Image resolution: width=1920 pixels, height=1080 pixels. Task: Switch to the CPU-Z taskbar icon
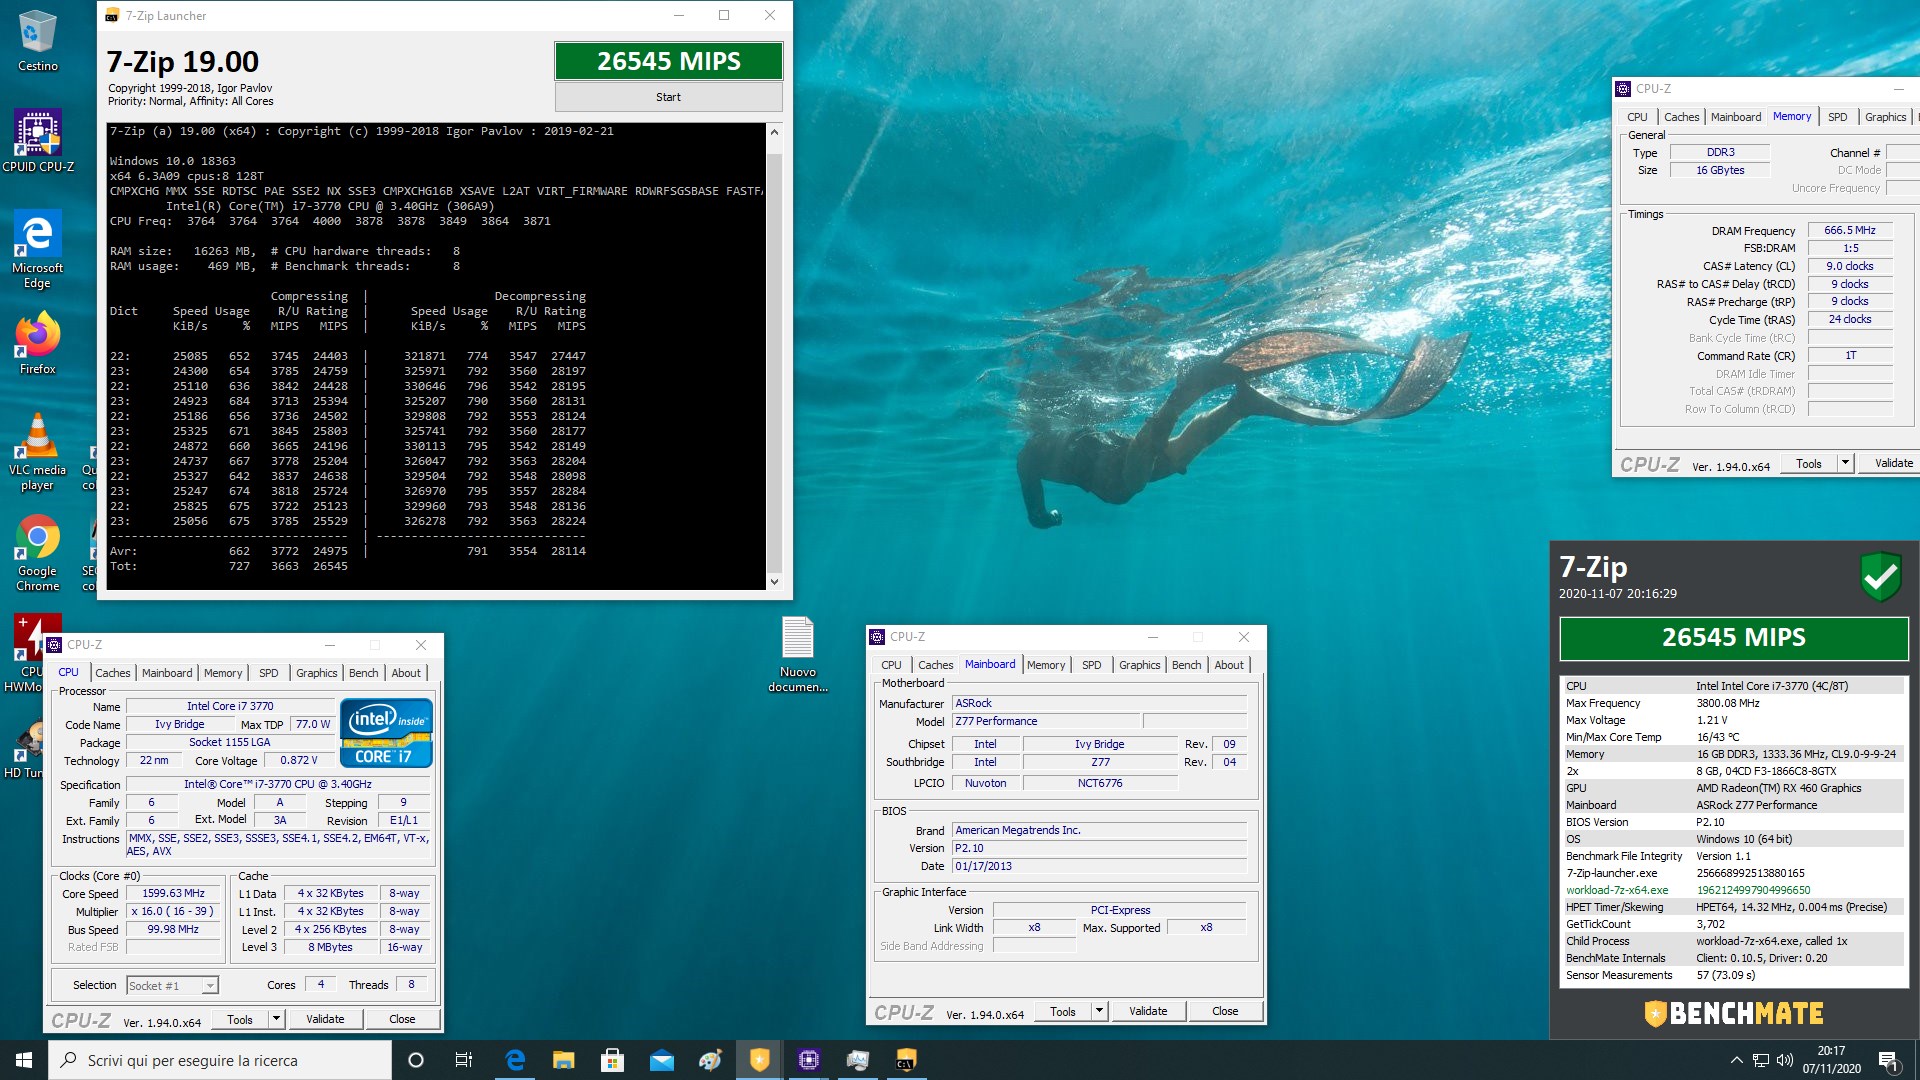[809, 1060]
